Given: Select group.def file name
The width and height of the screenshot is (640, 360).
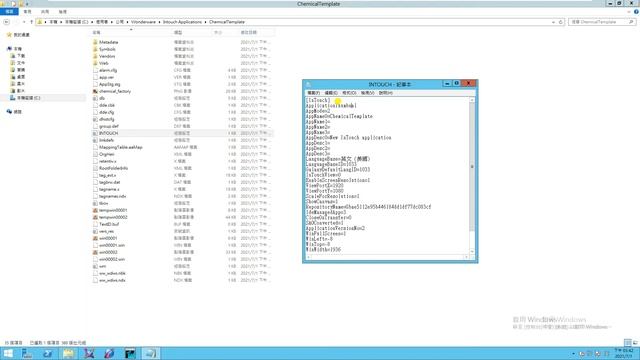Looking at the screenshot, I should tap(109, 126).
